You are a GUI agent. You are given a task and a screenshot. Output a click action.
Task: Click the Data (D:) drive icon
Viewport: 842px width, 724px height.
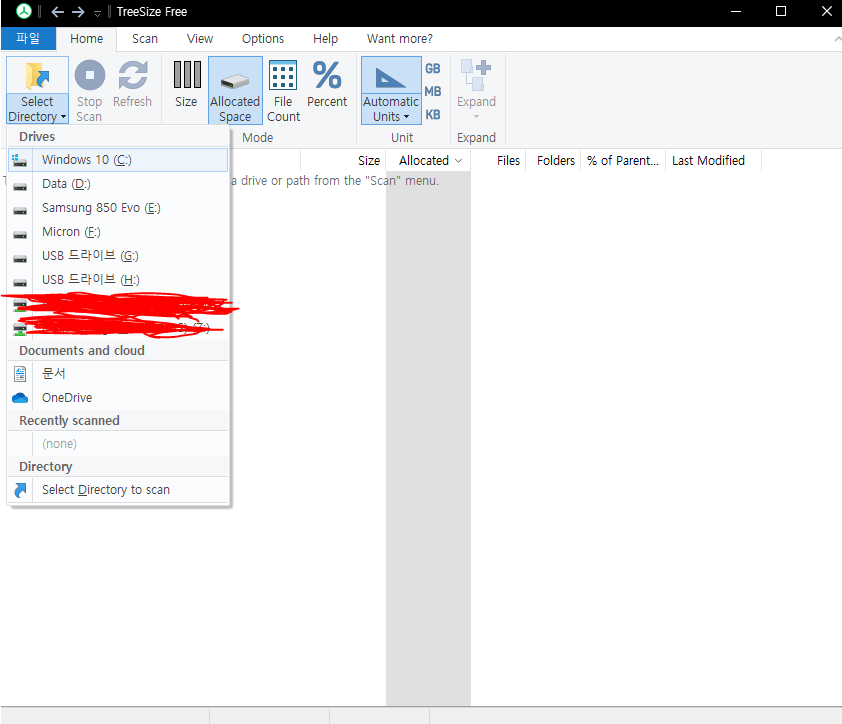20,186
